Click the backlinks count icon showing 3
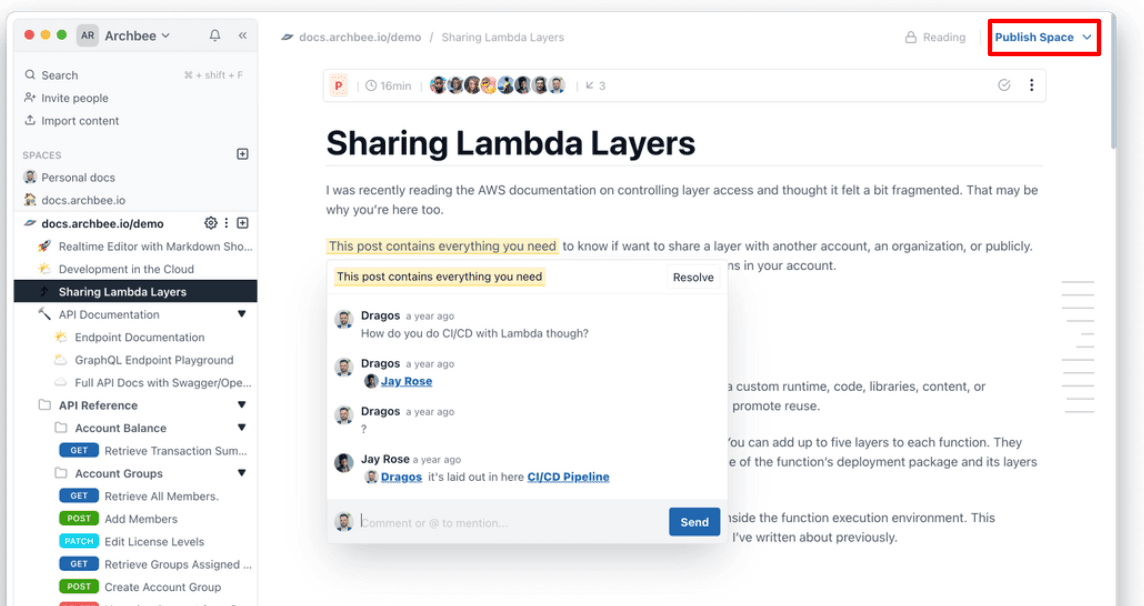 coord(595,86)
